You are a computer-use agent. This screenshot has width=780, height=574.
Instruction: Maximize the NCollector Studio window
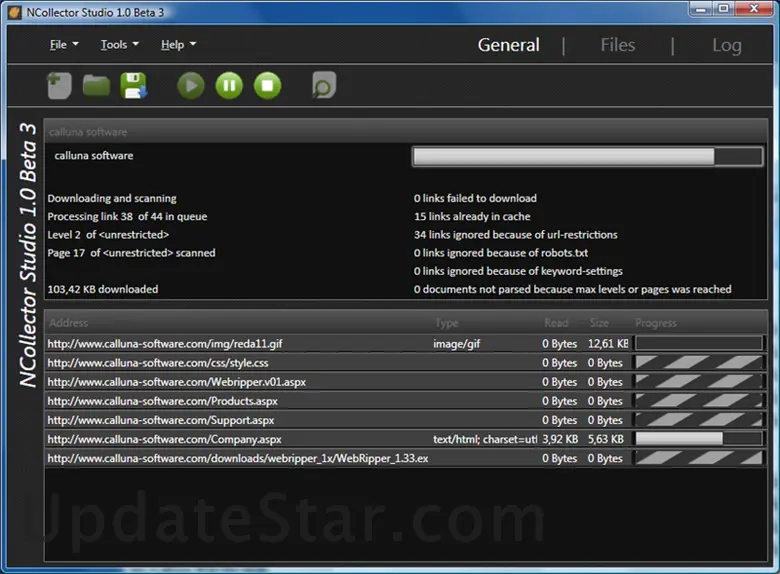[x=723, y=9]
